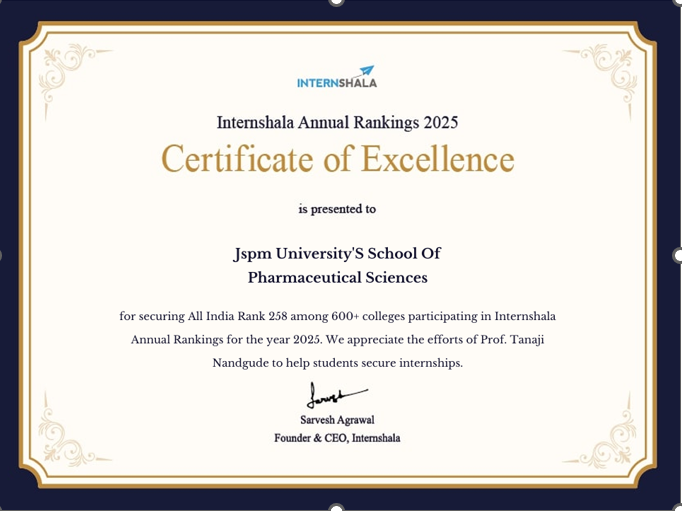Select the right-middle image selection handle
The height and width of the screenshot is (511, 682).
click(x=679, y=255)
